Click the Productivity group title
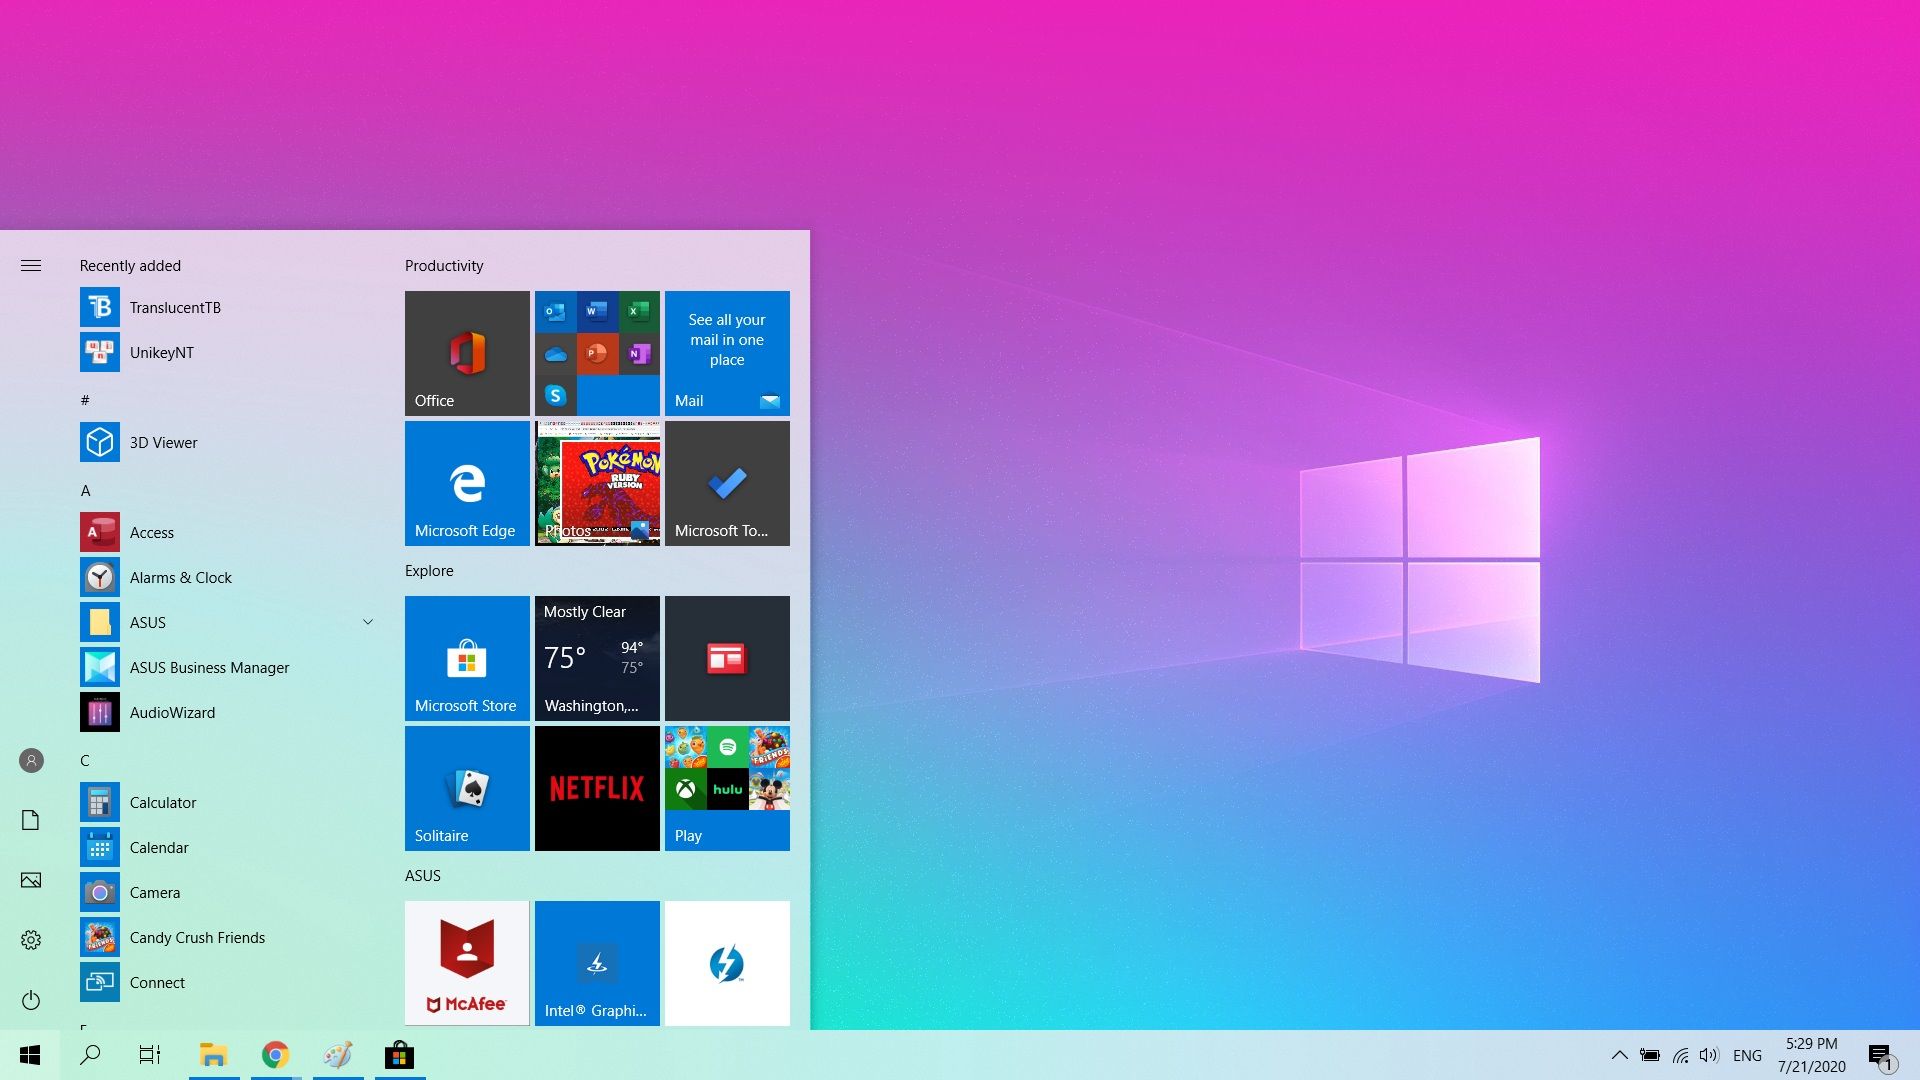The image size is (1920, 1080). click(444, 265)
